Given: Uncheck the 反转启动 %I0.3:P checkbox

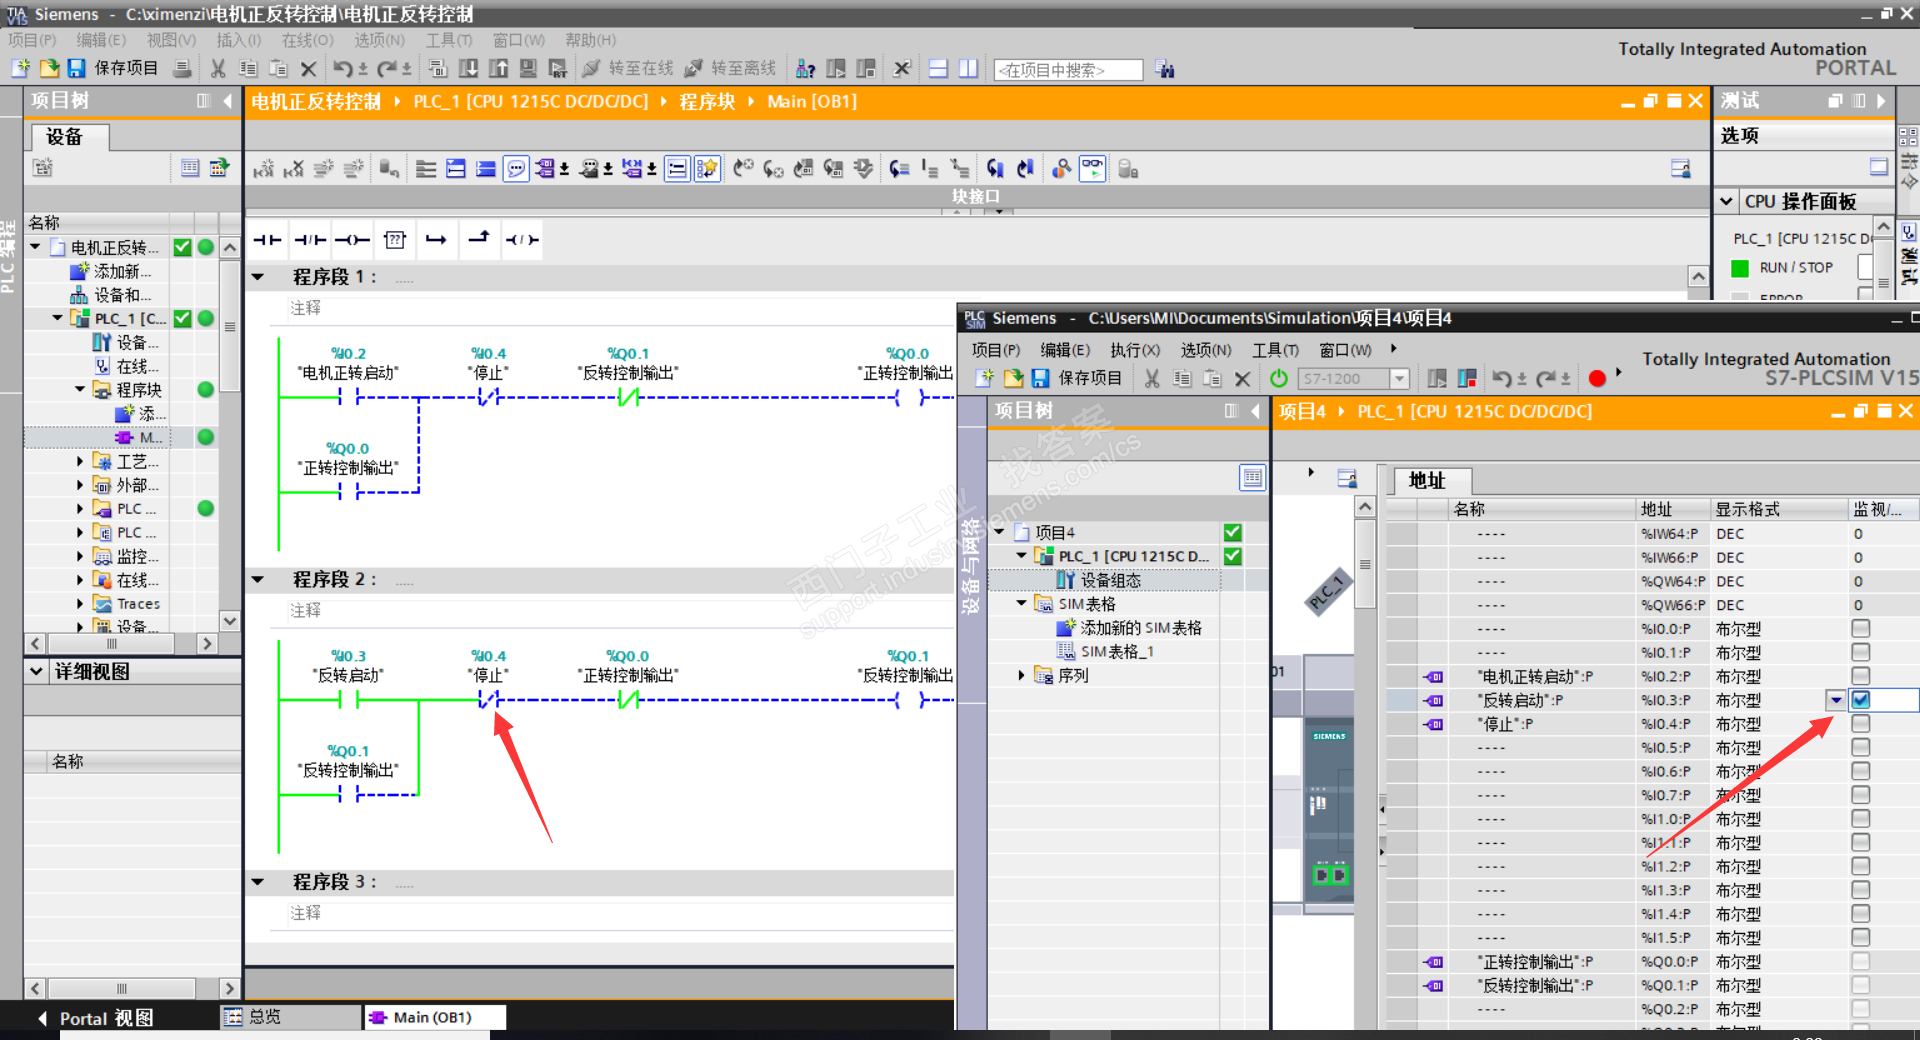Looking at the screenshot, I should (1860, 700).
